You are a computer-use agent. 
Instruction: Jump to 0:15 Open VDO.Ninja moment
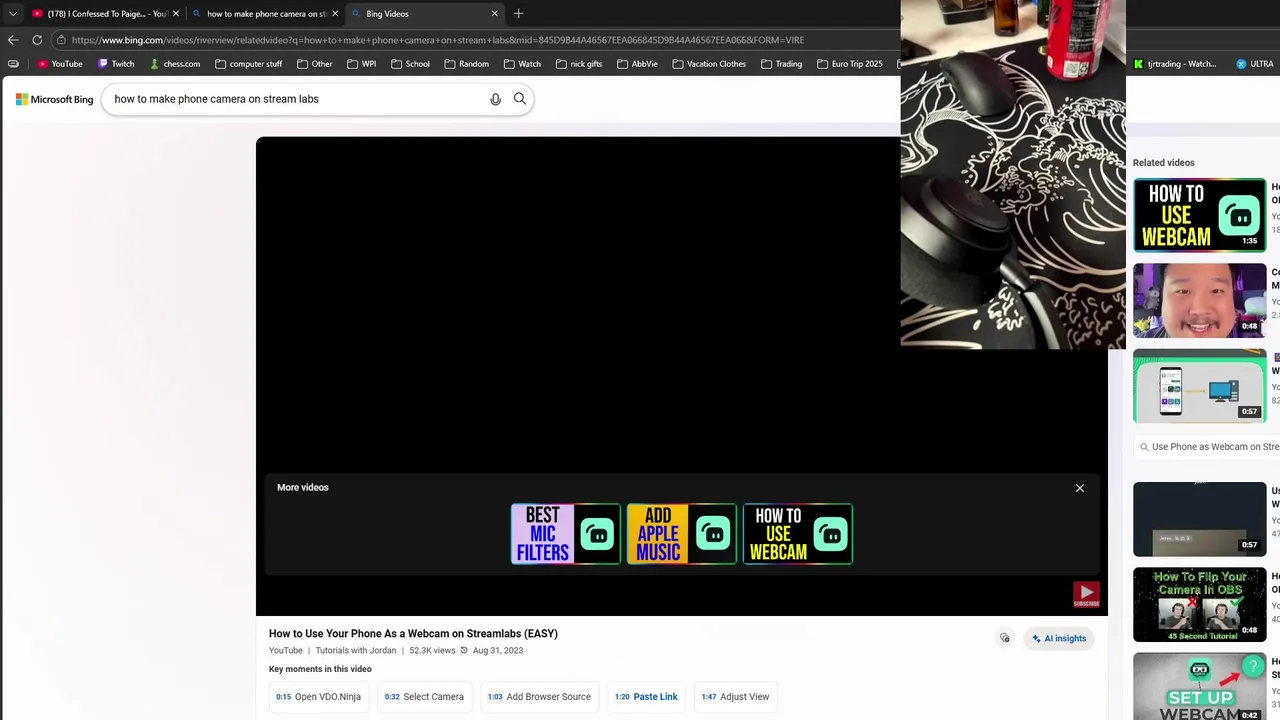click(319, 697)
